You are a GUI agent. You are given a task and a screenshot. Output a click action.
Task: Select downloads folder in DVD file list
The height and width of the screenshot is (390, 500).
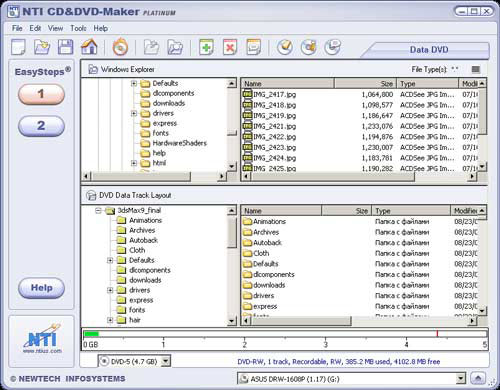(264, 285)
